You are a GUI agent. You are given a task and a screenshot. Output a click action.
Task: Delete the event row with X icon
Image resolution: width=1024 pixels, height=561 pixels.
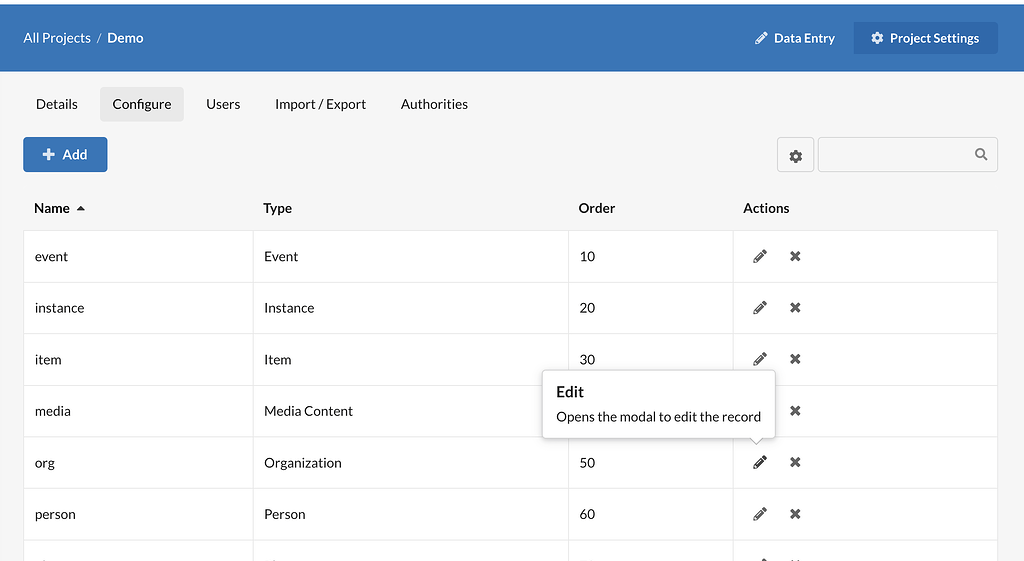[795, 256]
